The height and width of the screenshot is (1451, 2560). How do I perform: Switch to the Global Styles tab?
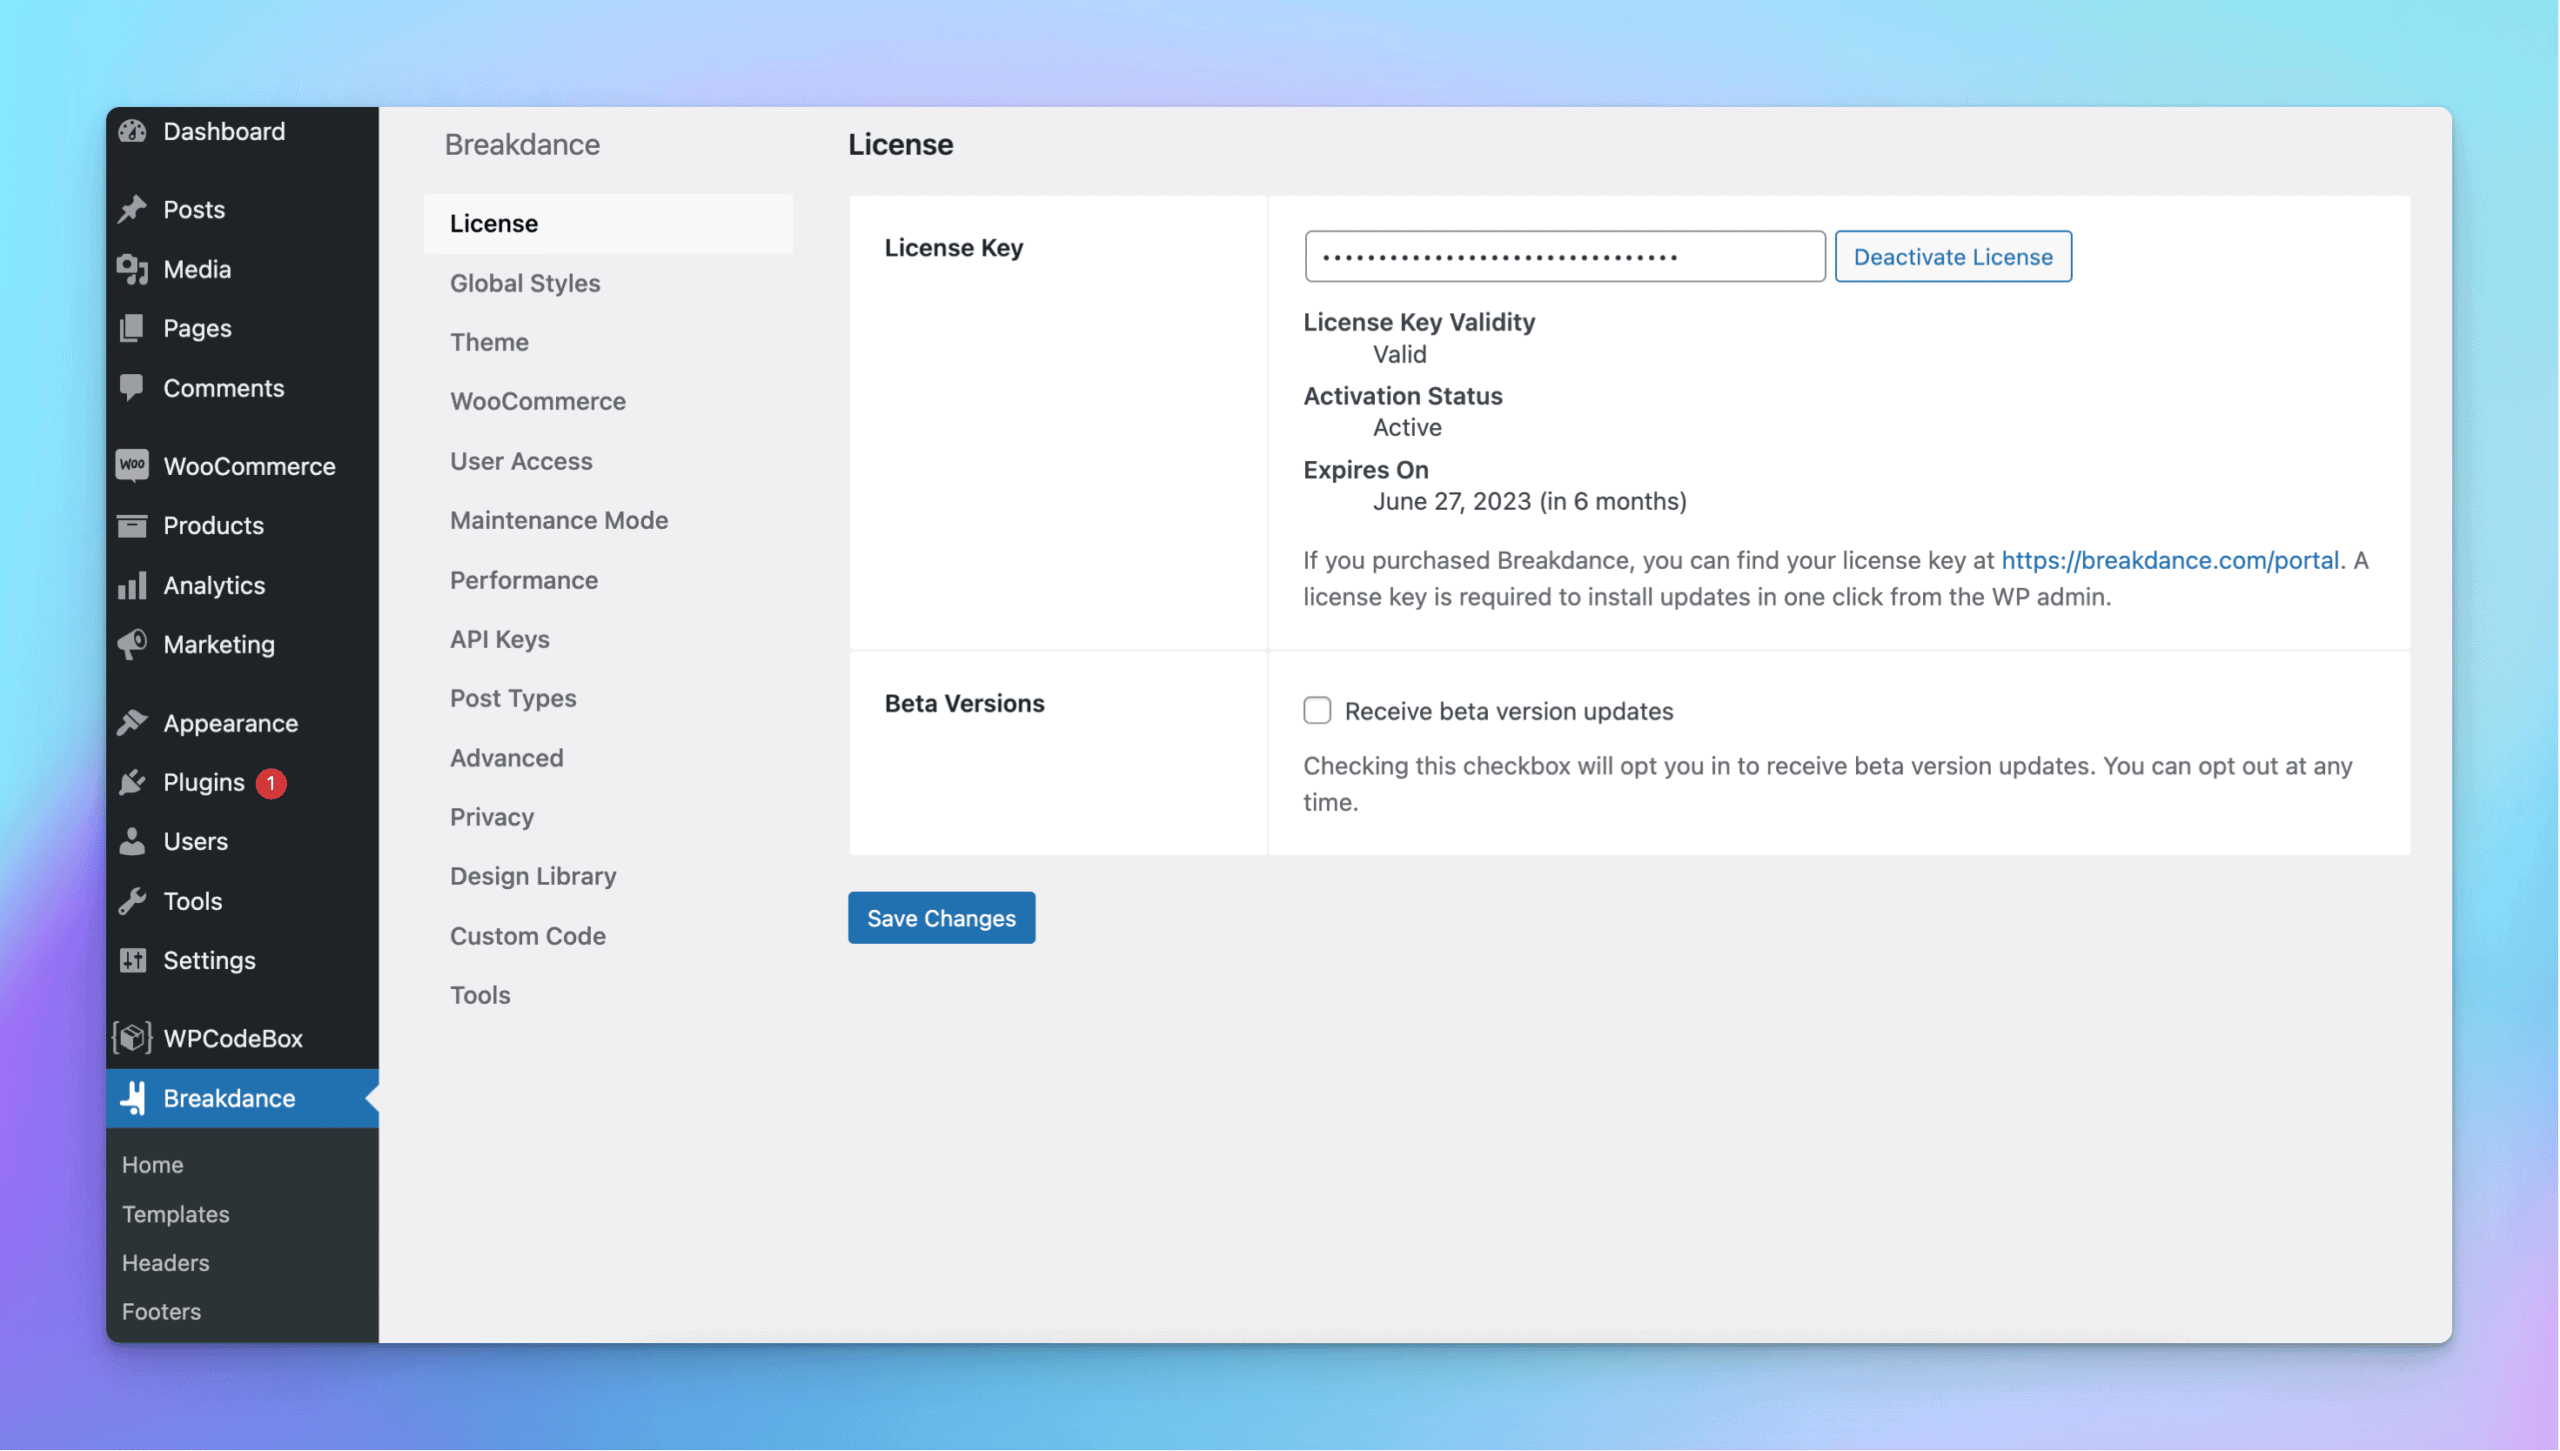coord(608,283)
